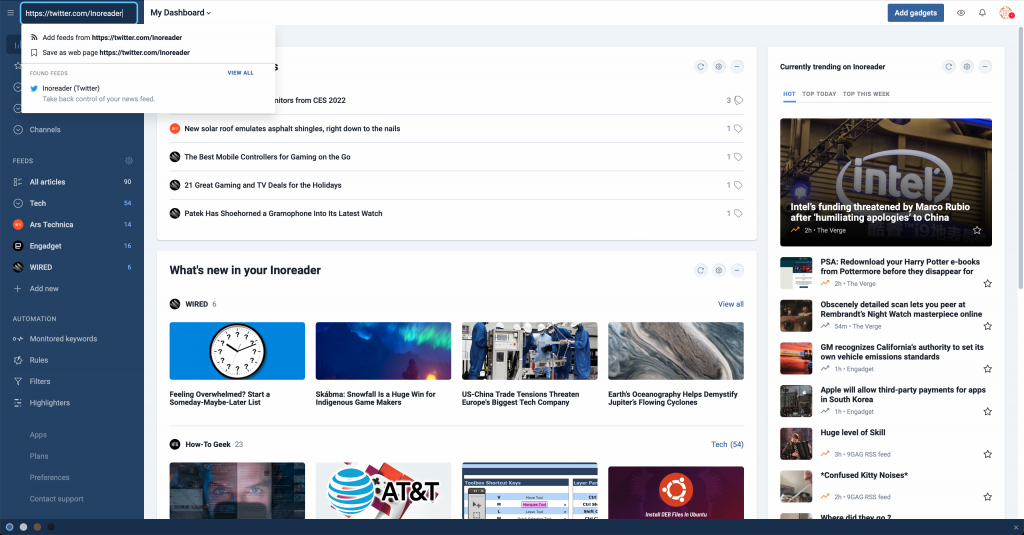Image resolution: width=1024 pixels, height=535 pixels.
Task: Toggle the eye icon in the top bar
Action: coord(961,12)
